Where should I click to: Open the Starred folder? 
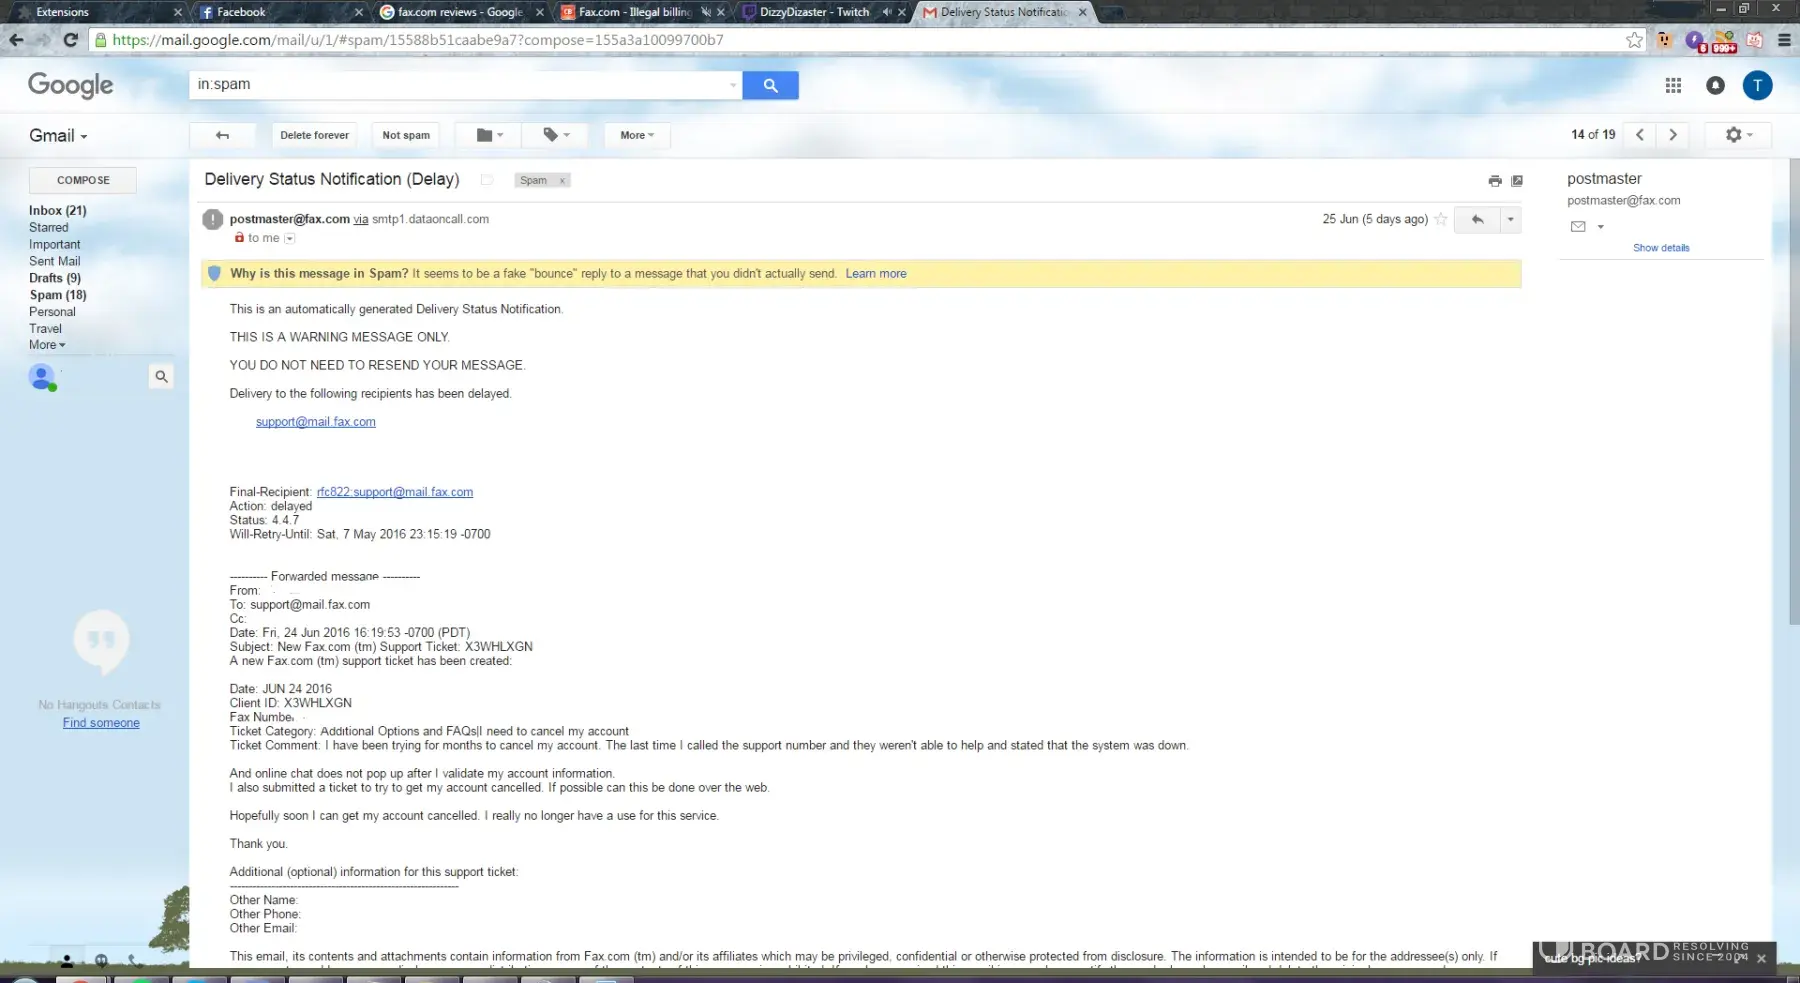click(49, 227)
